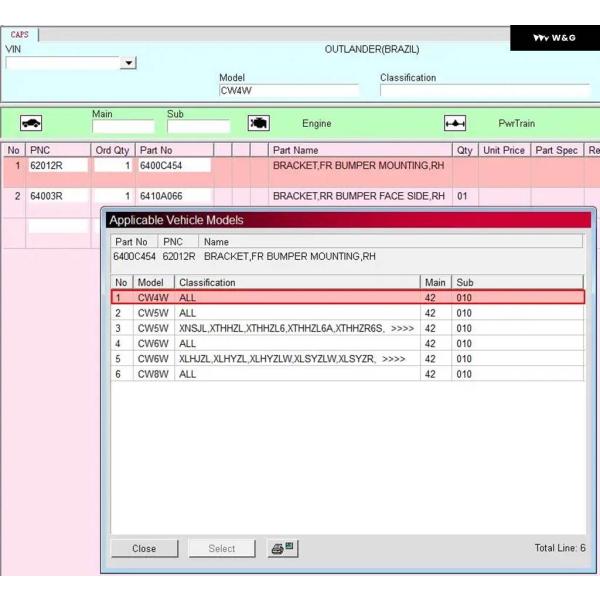The image size is (600, 600).
Task: Switch to the CAPS tab
Action: click(x=20, y=34)
